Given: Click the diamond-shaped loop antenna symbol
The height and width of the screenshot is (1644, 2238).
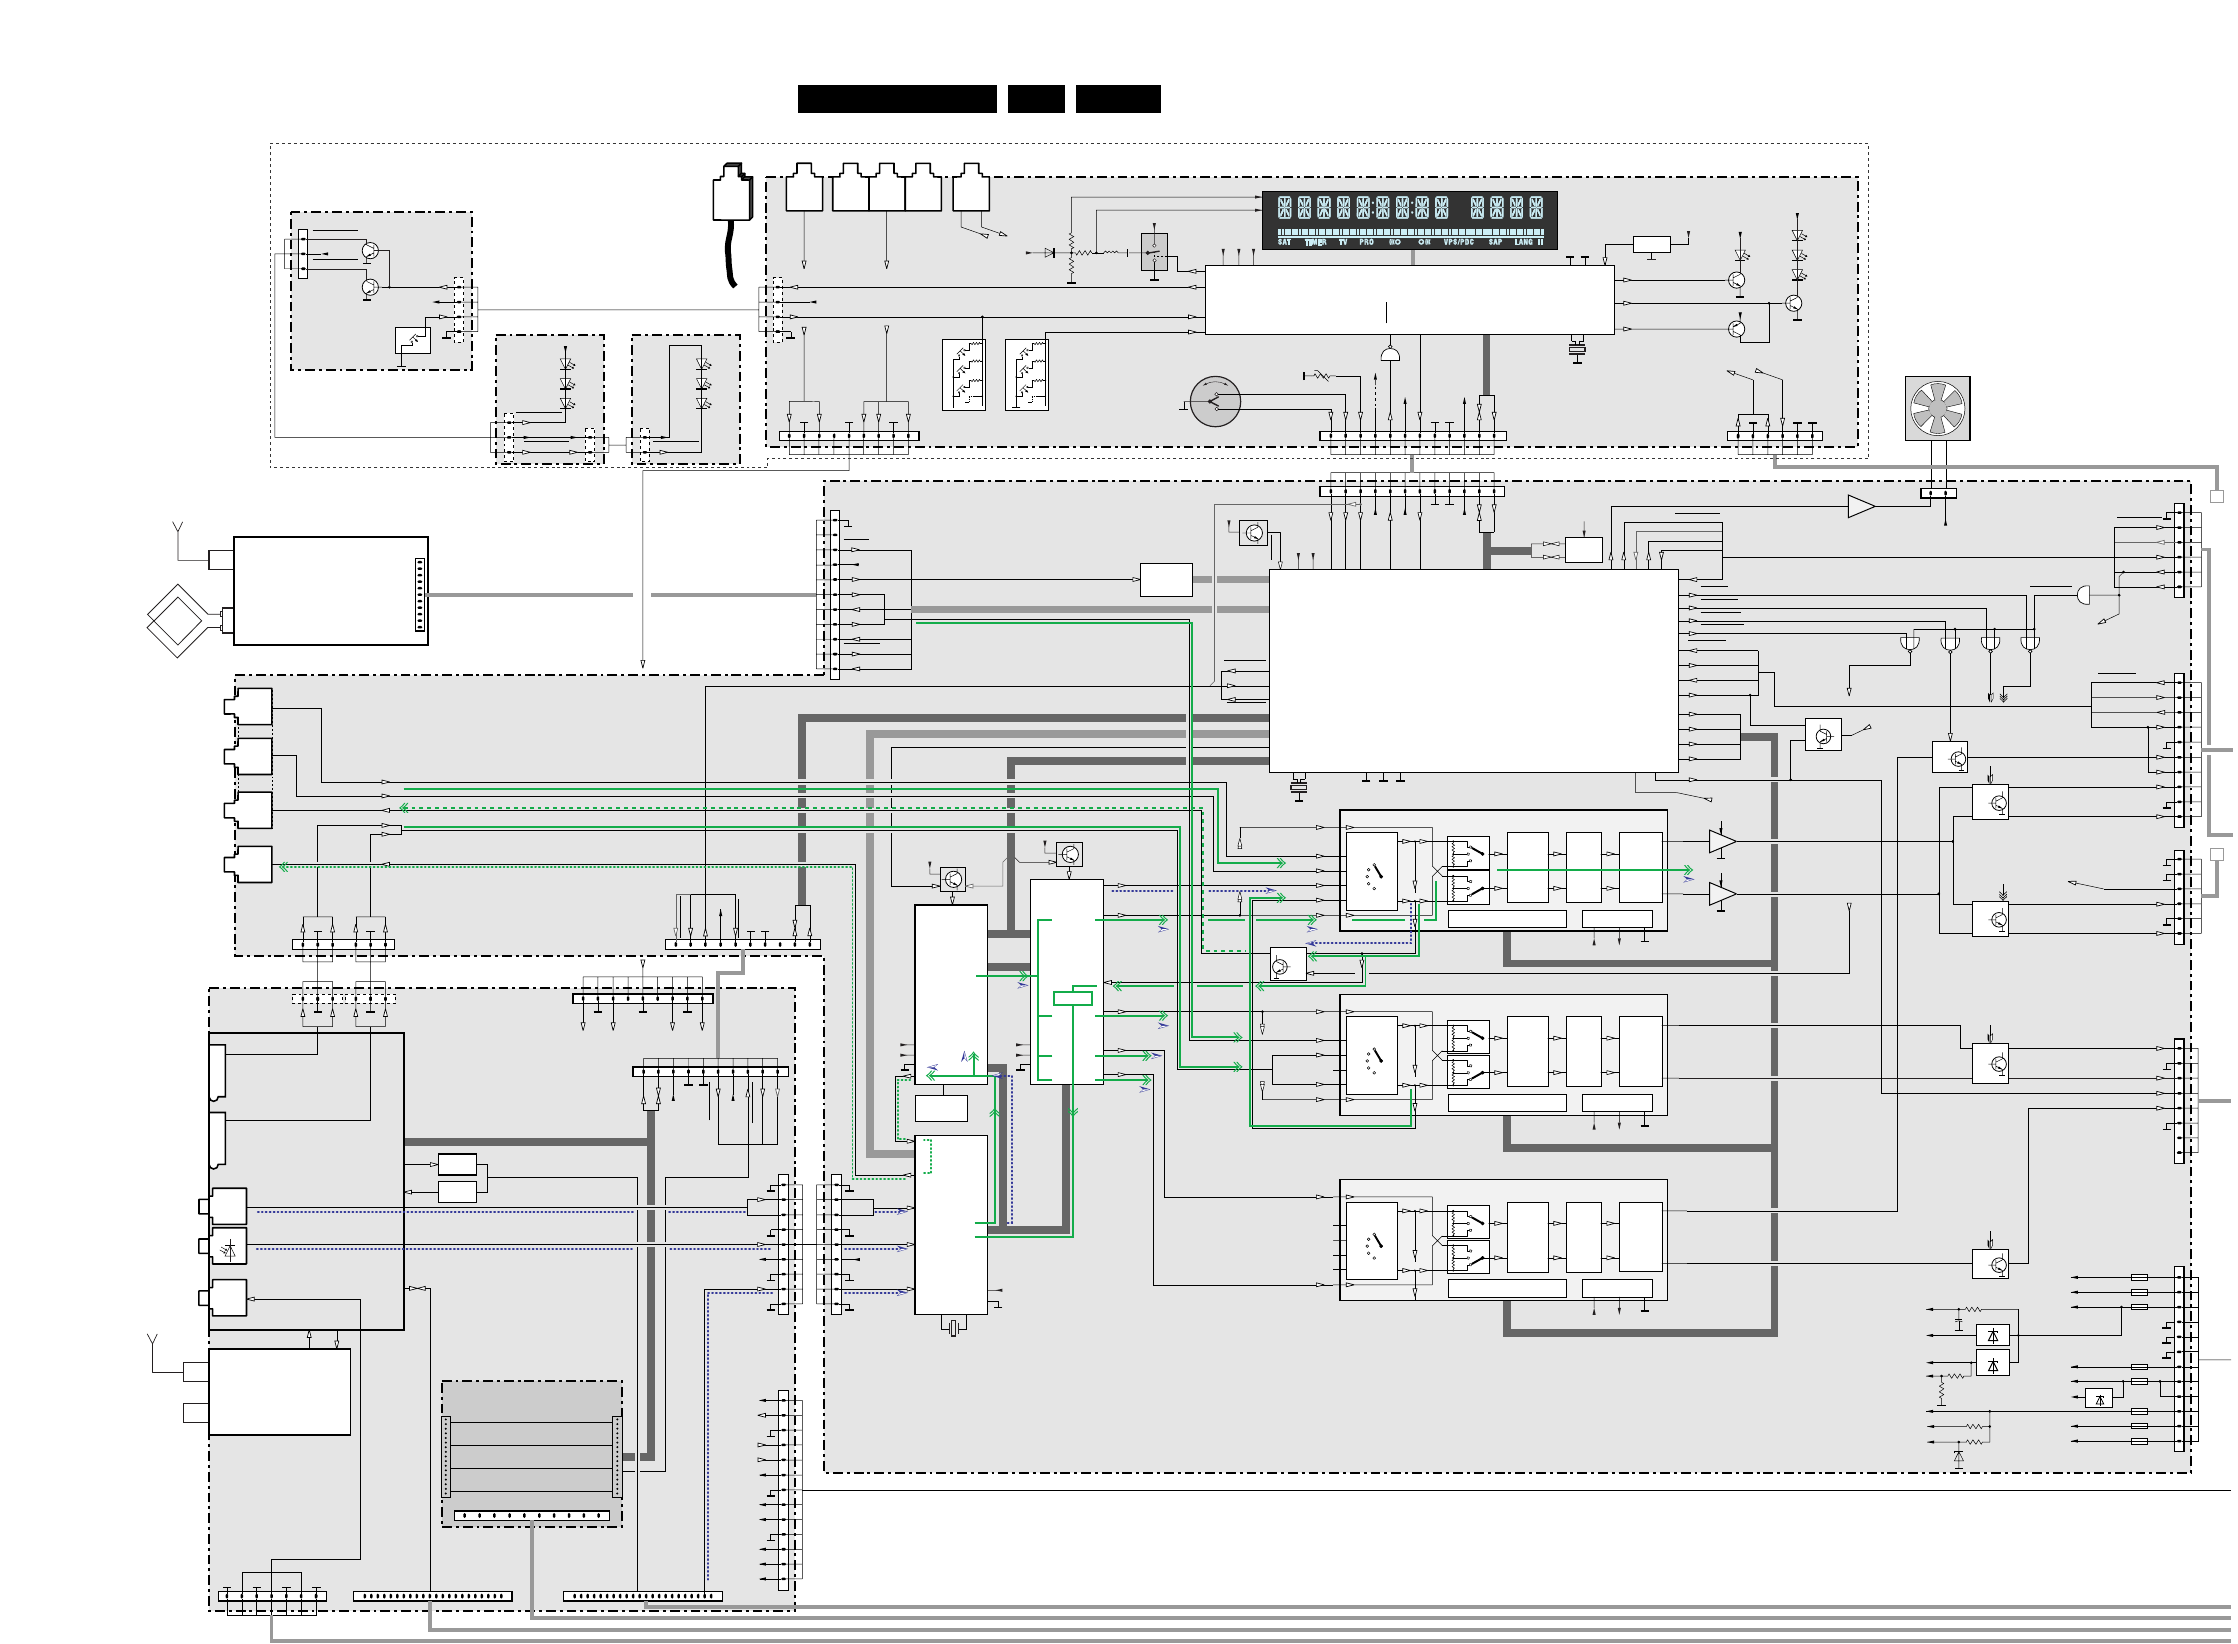Looking at the screenshot, I should tap(178, 621).
